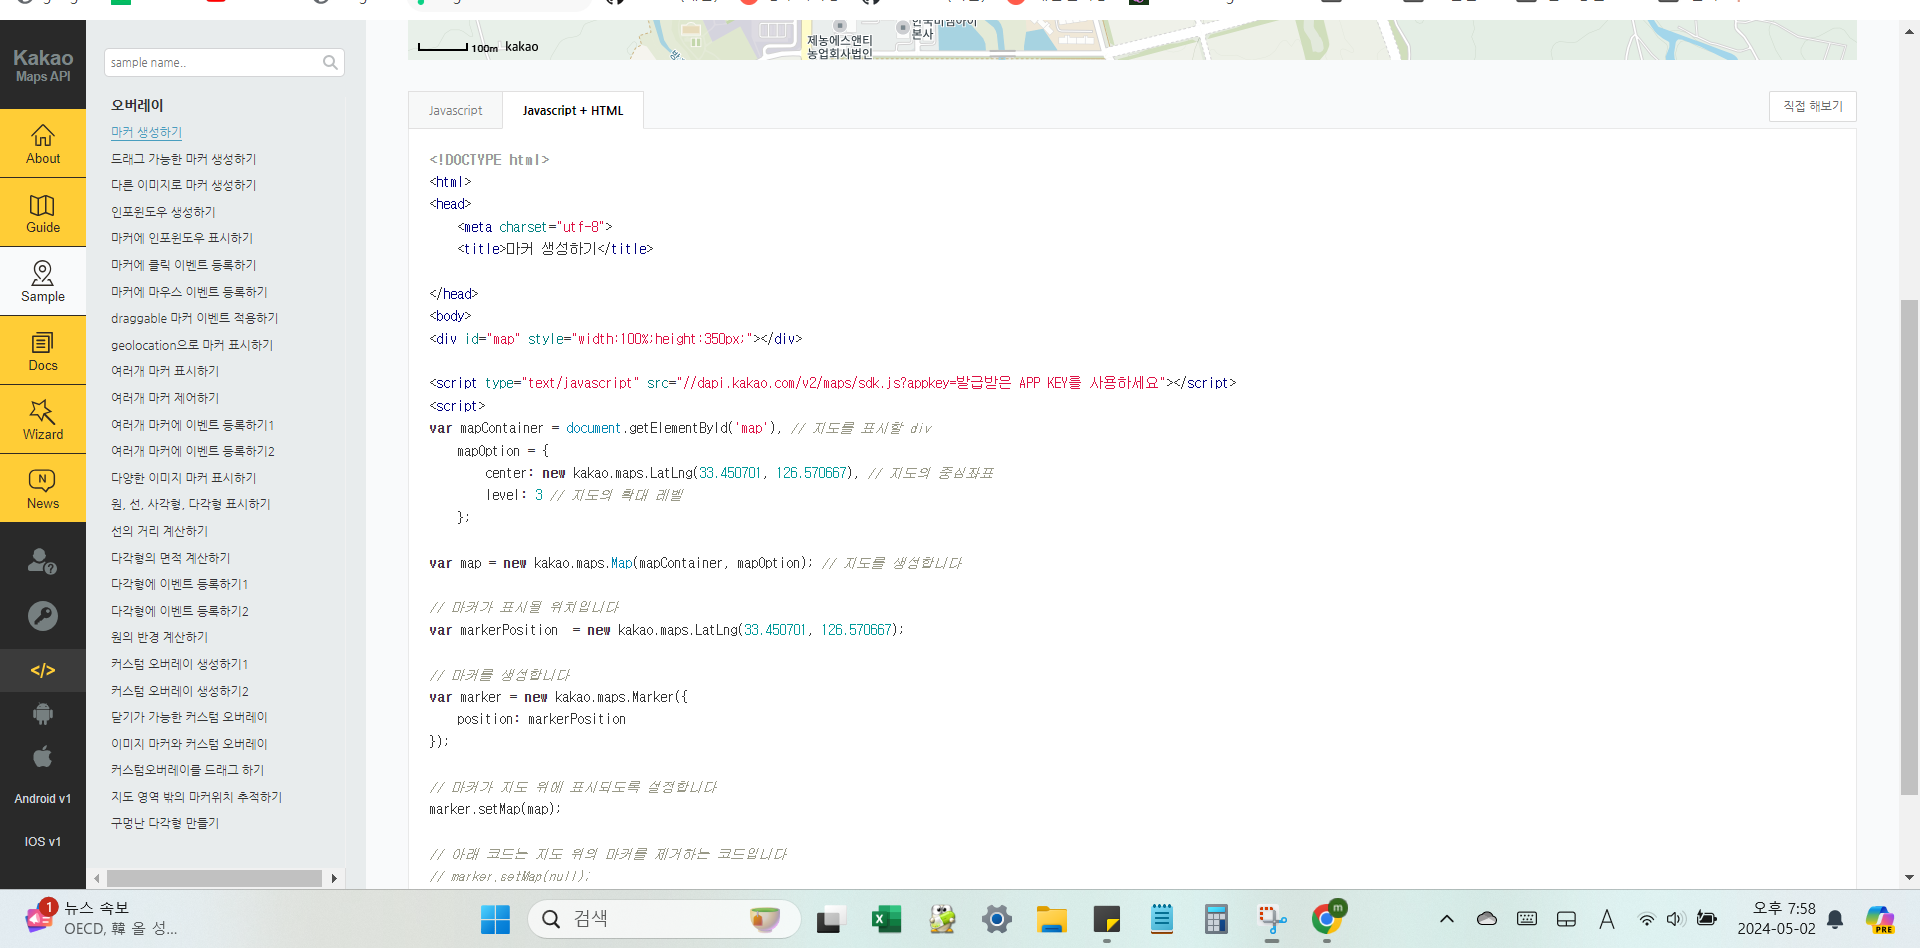The width and height of the screenshot is (1920, 948).
Task: Open the Android icon in the sidebar
Action: pos(42,714)
